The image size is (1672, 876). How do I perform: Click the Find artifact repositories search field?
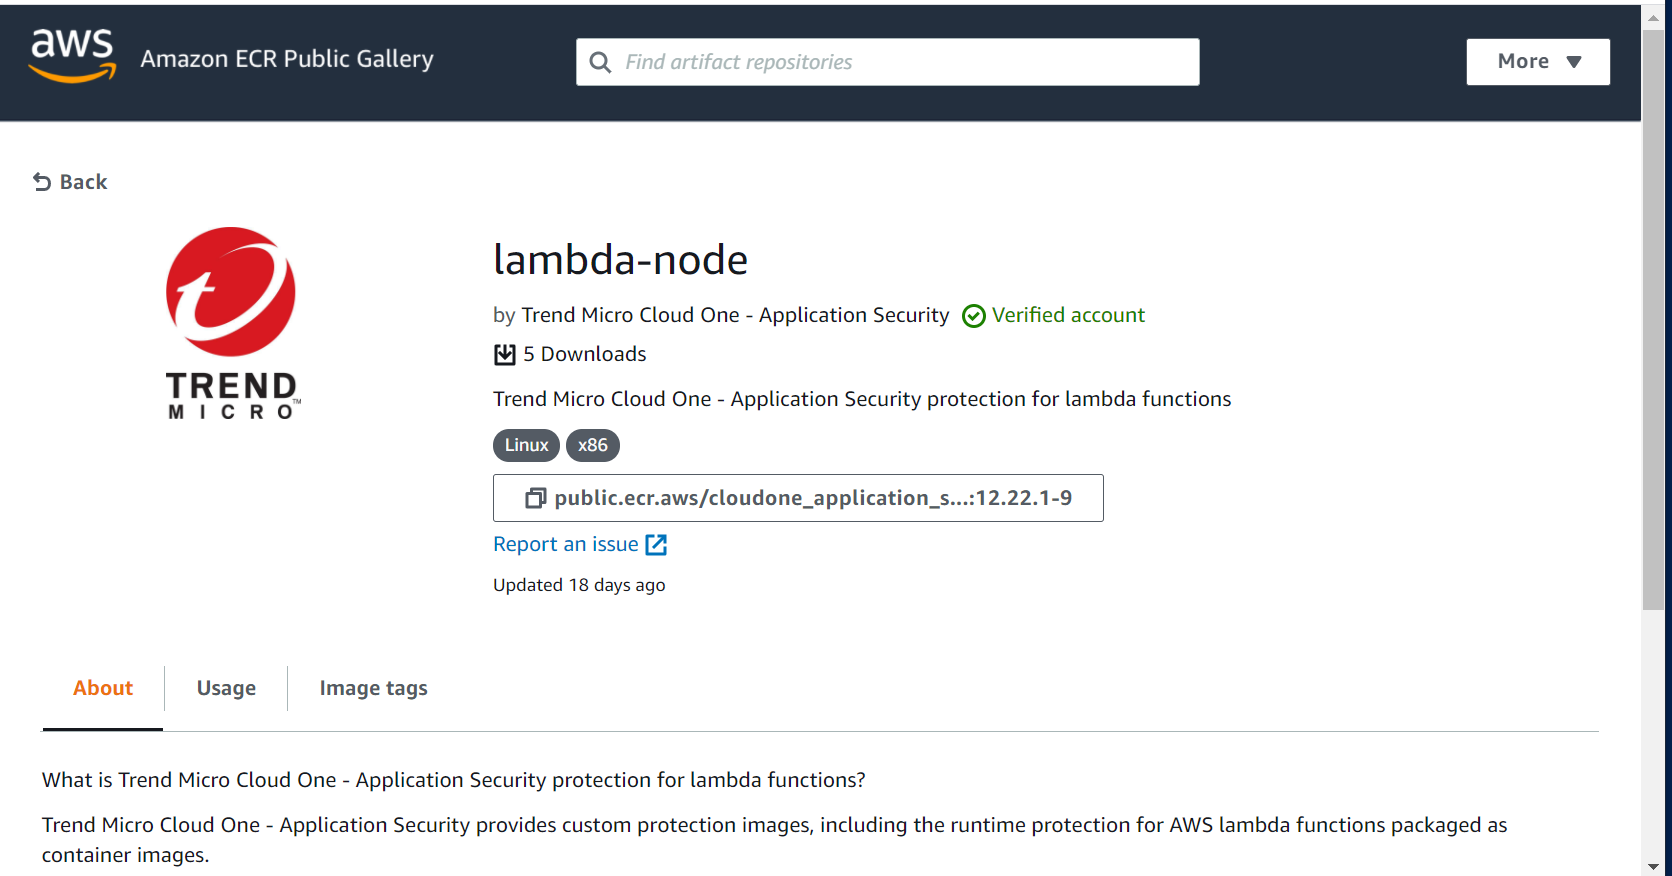click(900, 62)
